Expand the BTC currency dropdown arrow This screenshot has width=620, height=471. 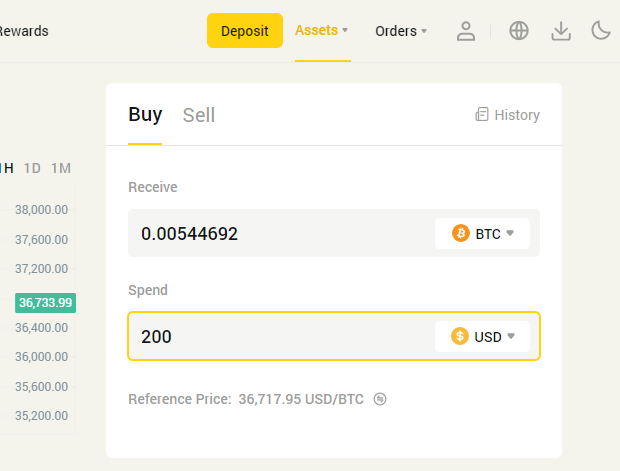pos(510,233)
